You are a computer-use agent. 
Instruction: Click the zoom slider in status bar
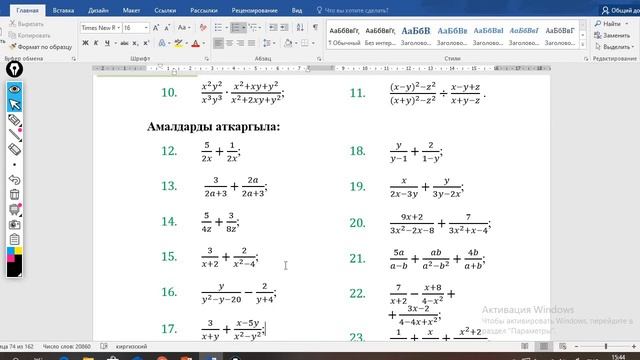606,346
